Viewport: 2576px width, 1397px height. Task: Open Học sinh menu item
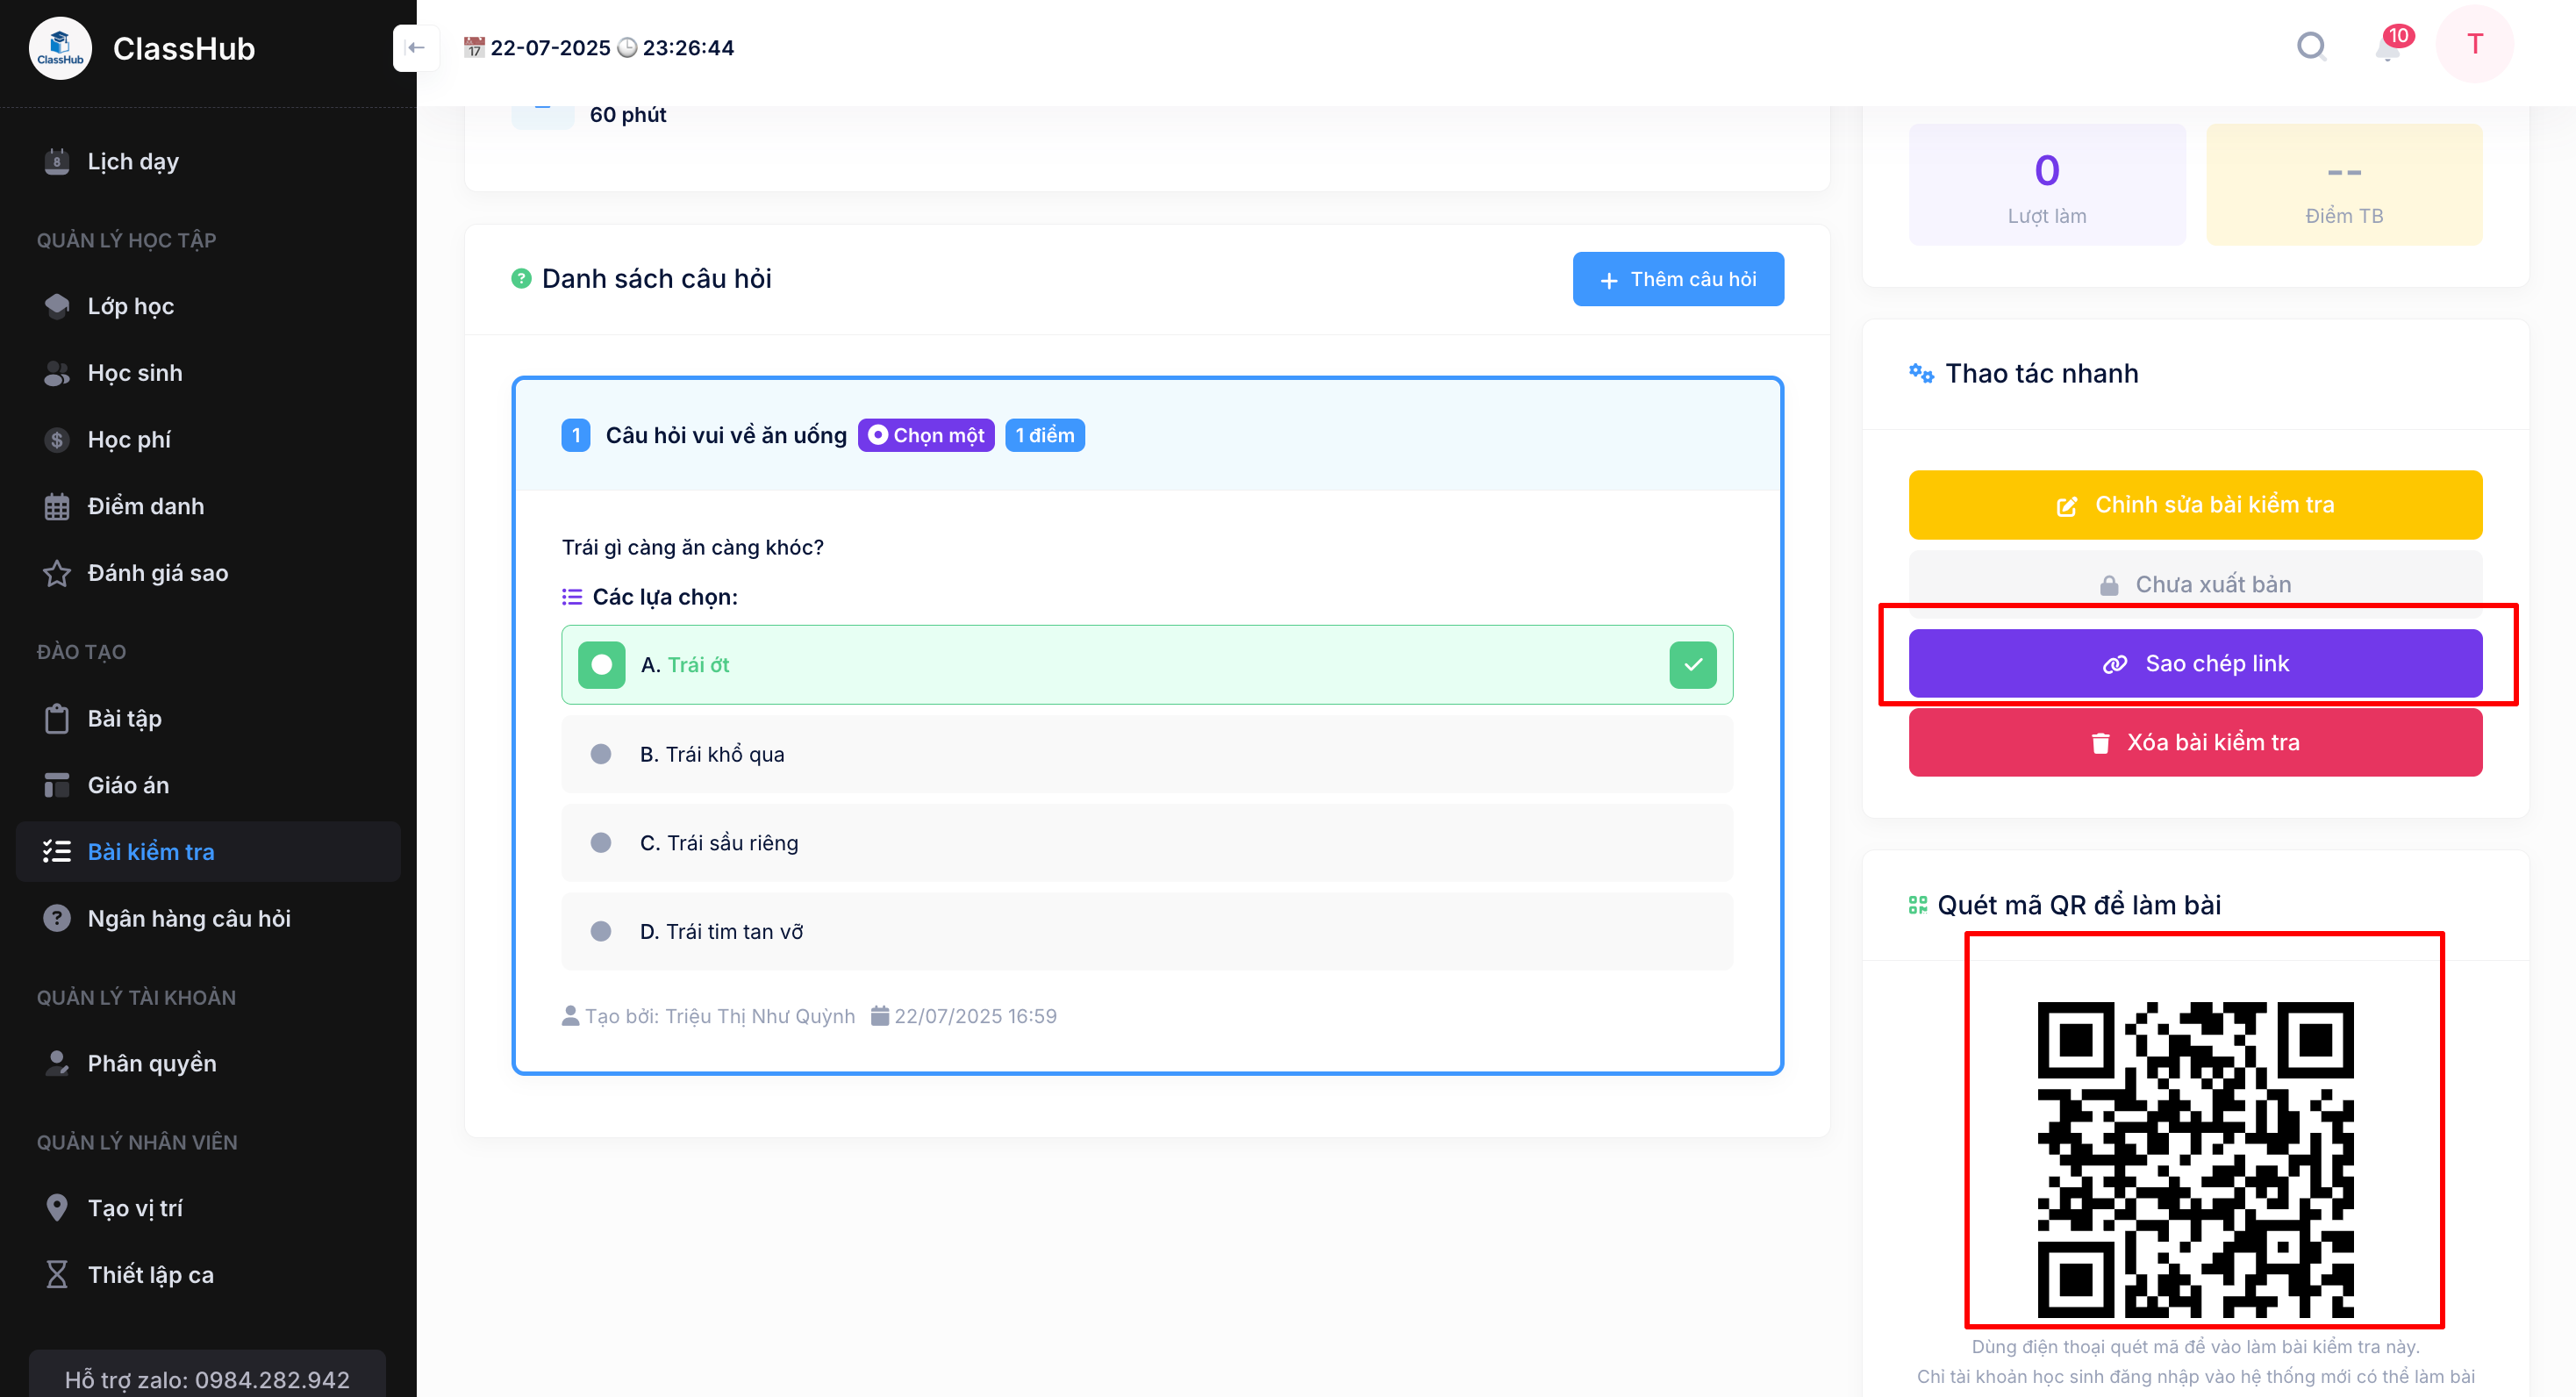[208, 373]
